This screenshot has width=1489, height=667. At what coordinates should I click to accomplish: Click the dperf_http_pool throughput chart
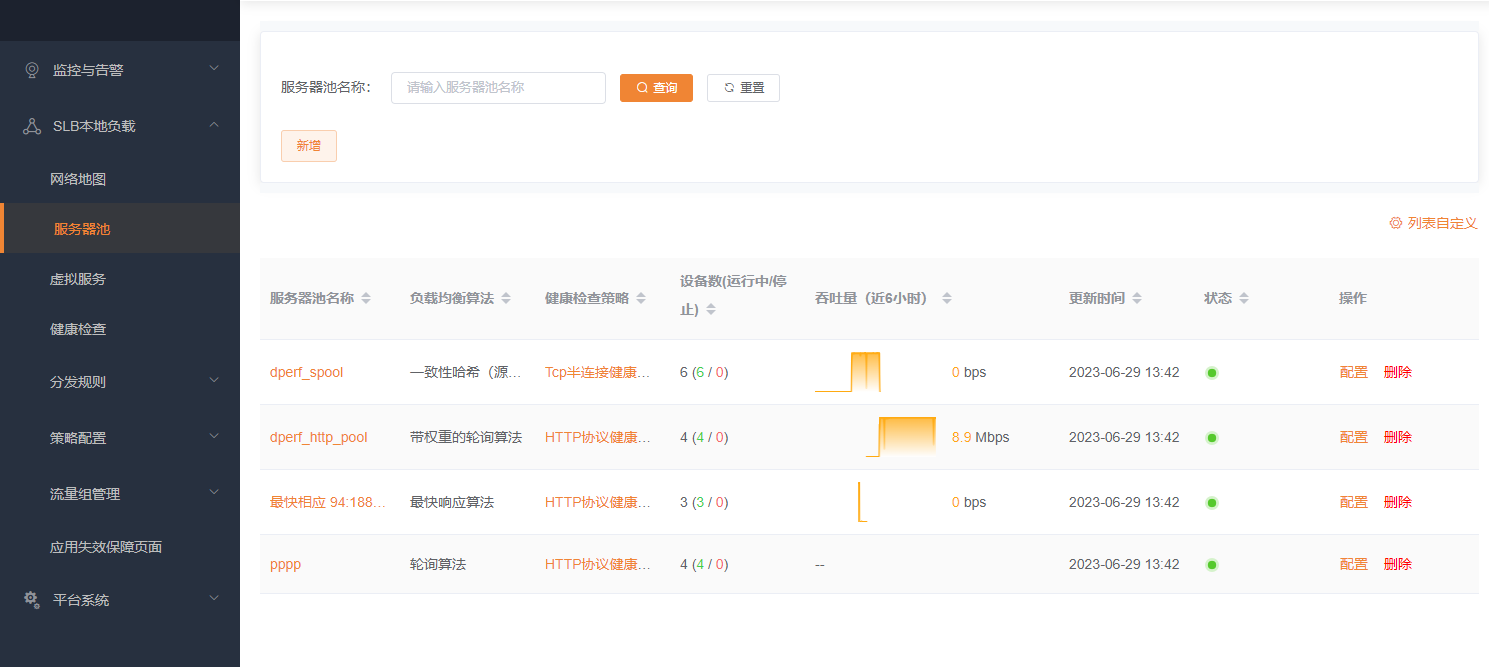902,437
